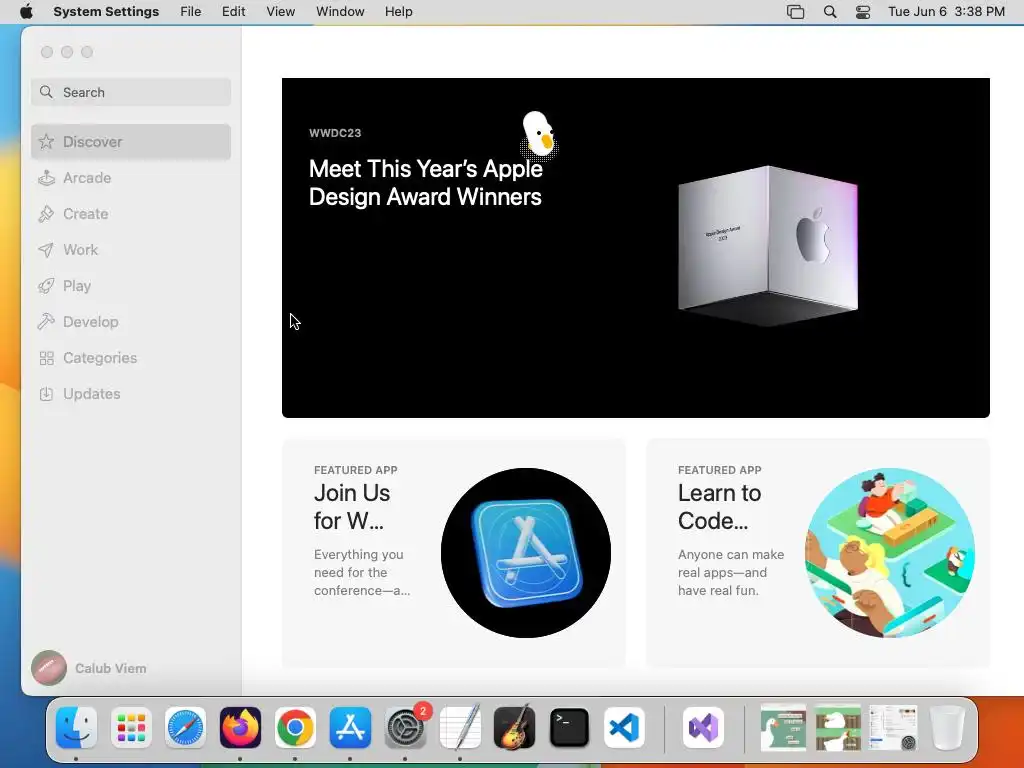Click Stage Manager icon in menu bar
The image size is (1024, 768).
click(x=795, y=12)
